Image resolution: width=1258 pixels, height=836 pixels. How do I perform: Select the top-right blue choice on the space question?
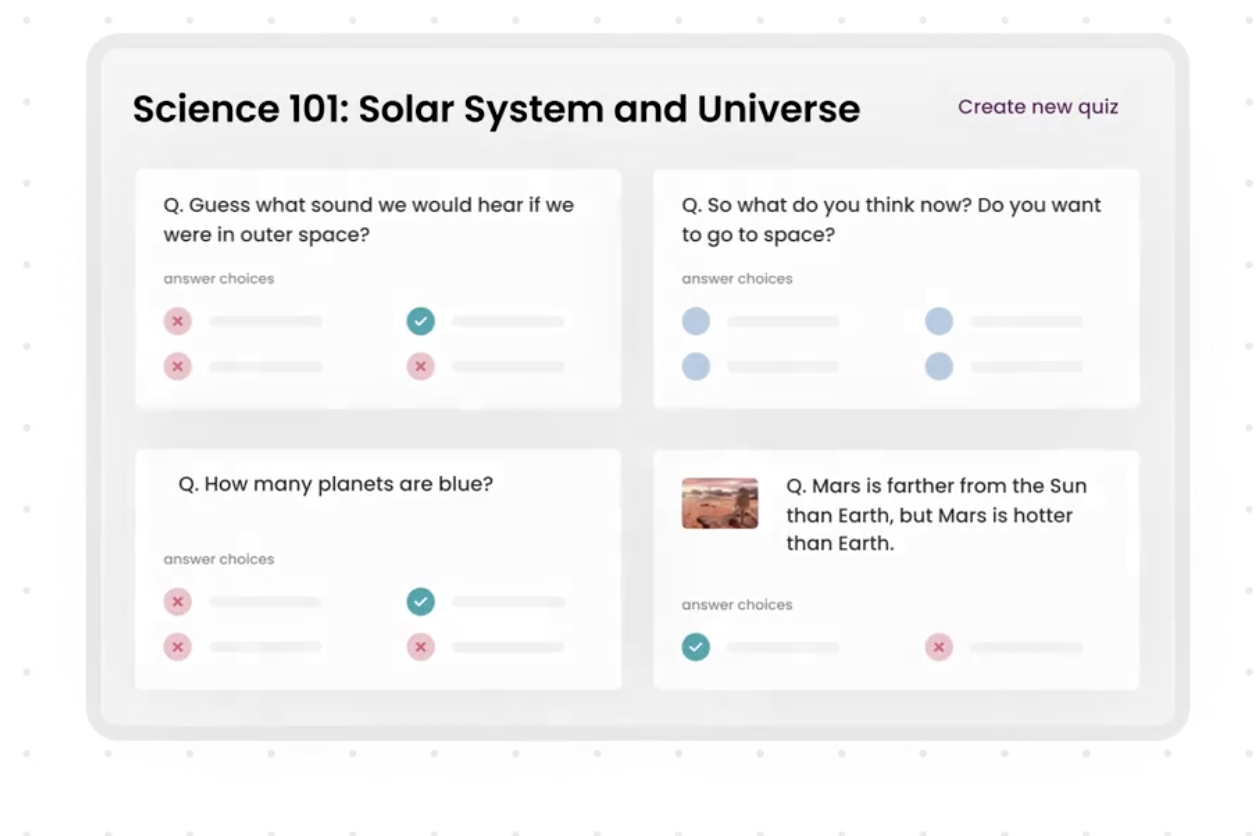pyautogui.click(x=940, y=321)
